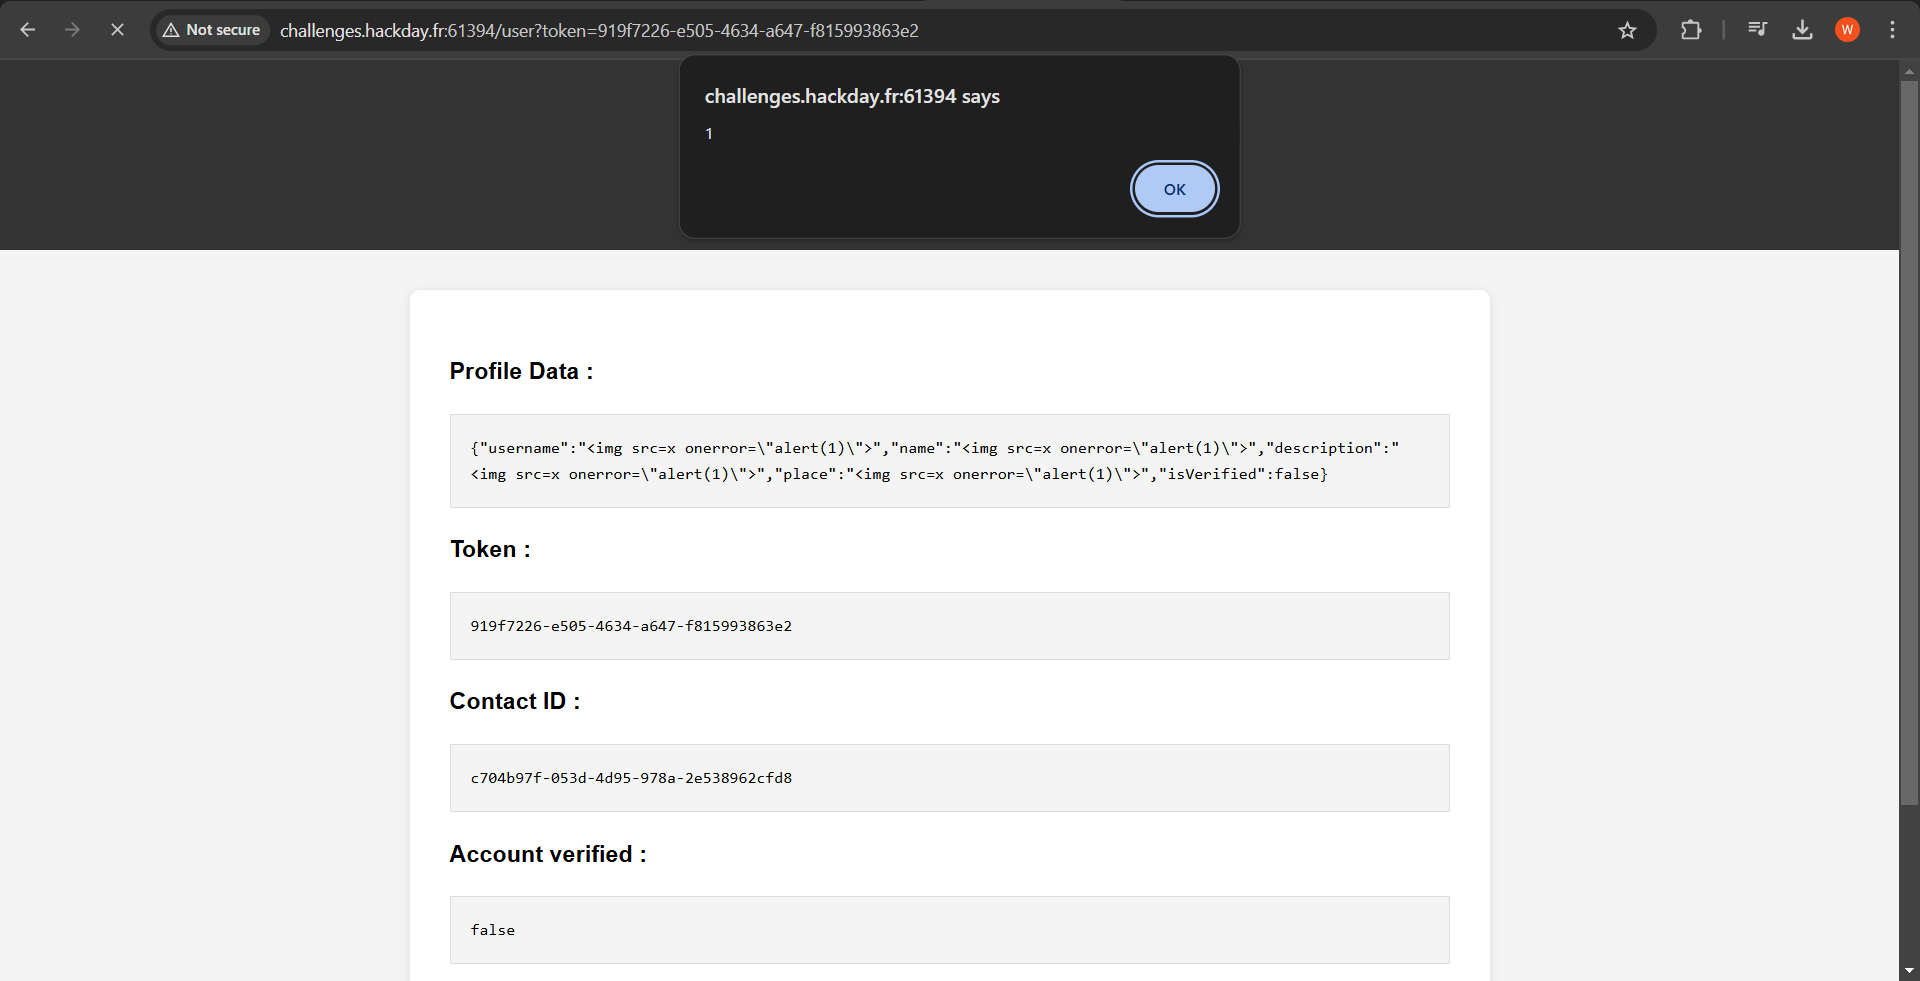The width and height of the screenshot is (1920, 981).
Task: Click the forward navigation arrow
Action: [72, 30]
